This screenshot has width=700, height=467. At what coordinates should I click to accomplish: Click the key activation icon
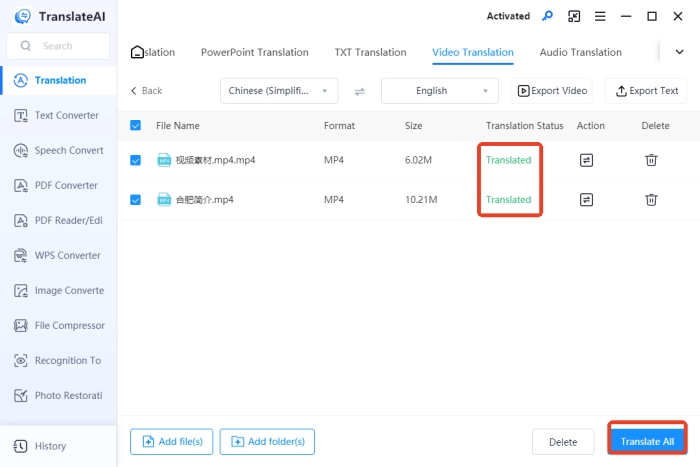click(x=547, y=16)
